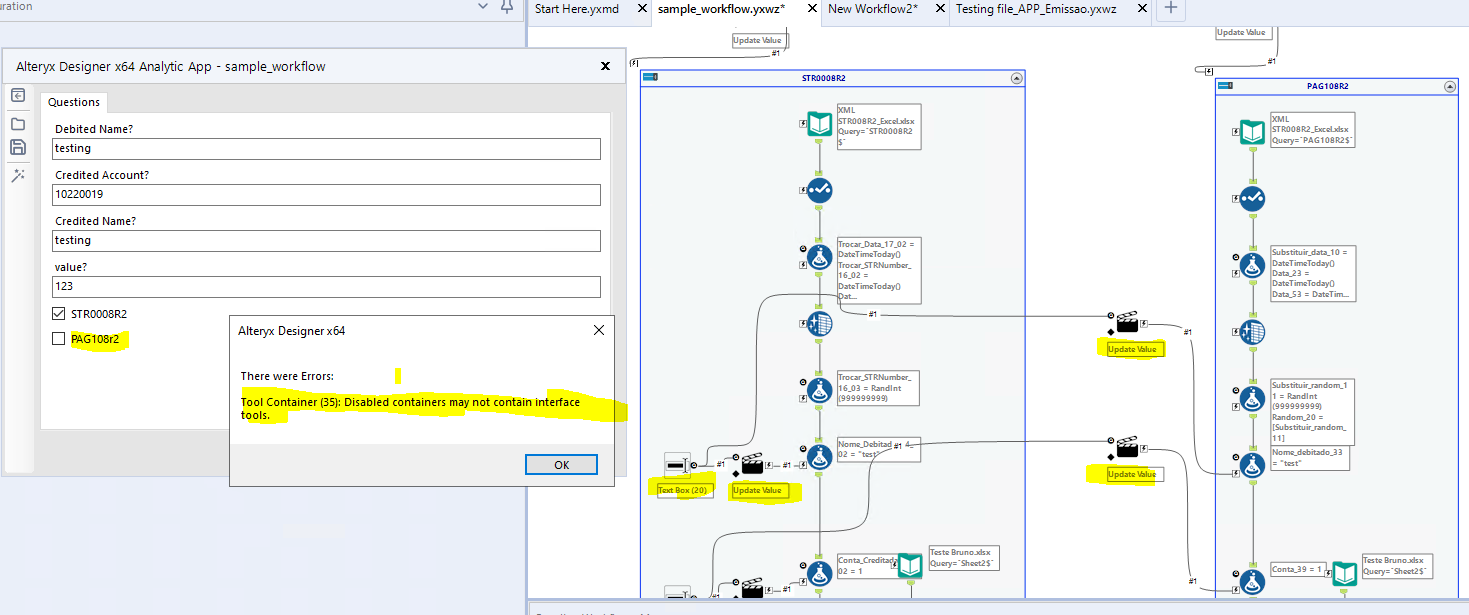
Task: Open the Formula tool named Trocar_Data_17_02
Action: tap(818, 256)
